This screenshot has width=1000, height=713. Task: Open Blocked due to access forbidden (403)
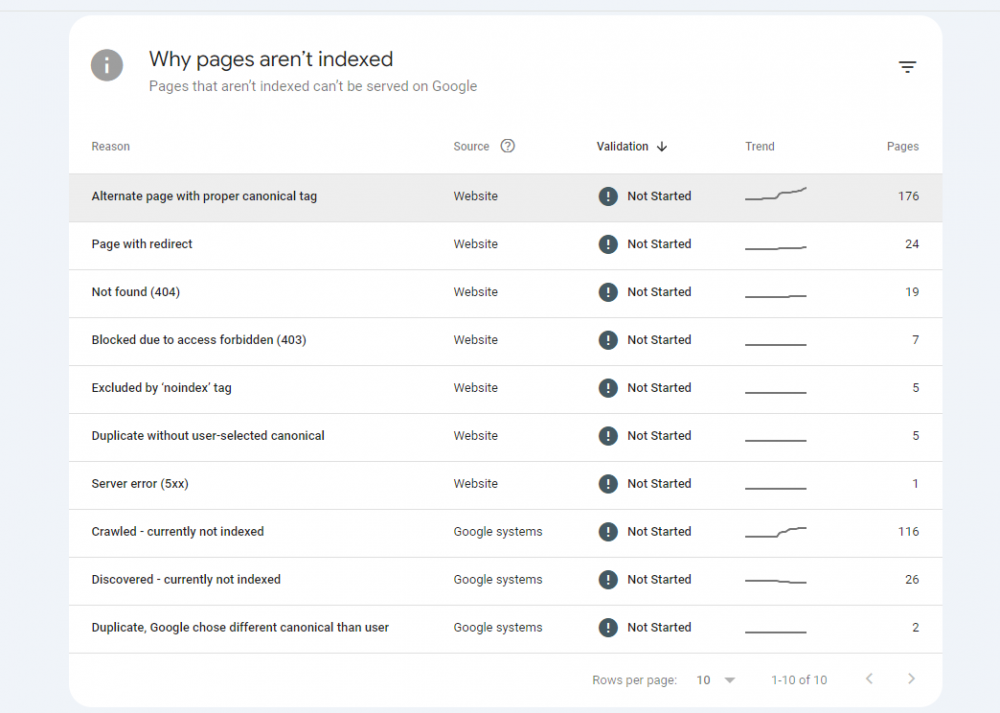(199, 340)
